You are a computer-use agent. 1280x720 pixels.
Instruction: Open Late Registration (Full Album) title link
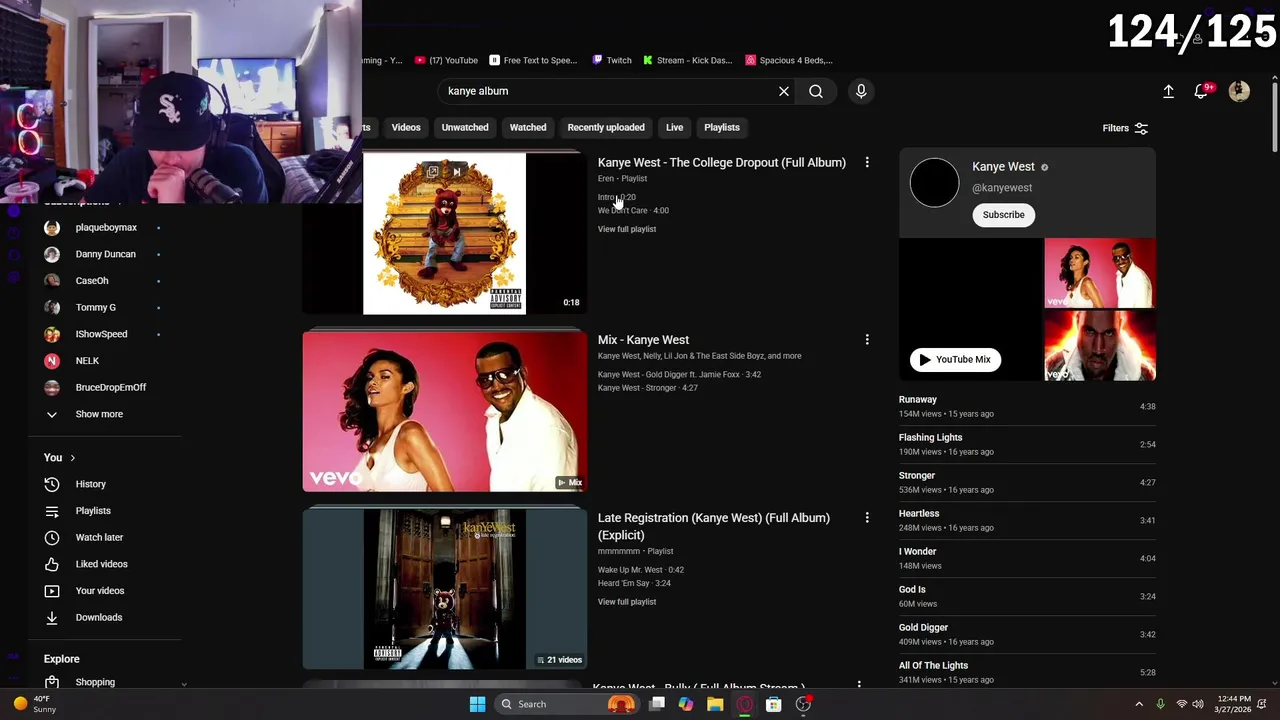[714, 526]
